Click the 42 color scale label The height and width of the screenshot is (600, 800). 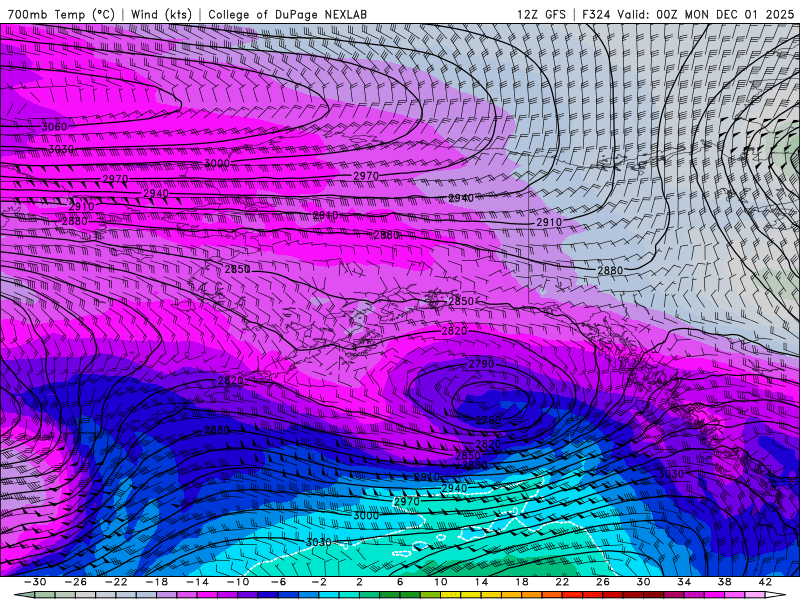coord(765,582)
